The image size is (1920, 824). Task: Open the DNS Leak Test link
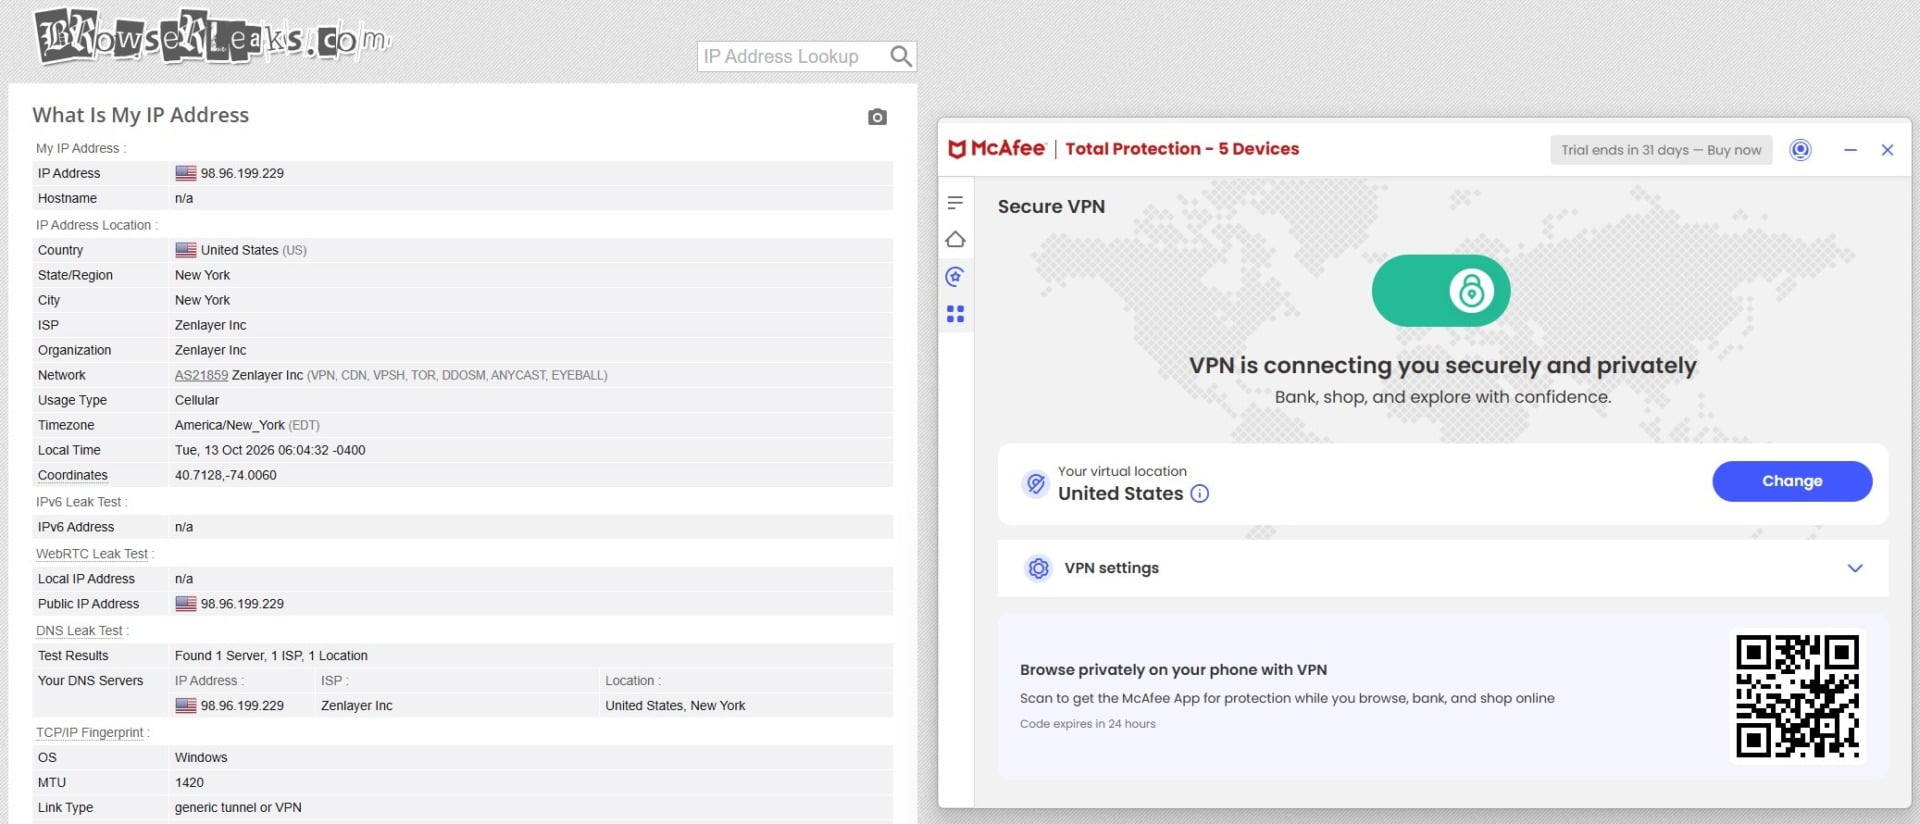79,631
